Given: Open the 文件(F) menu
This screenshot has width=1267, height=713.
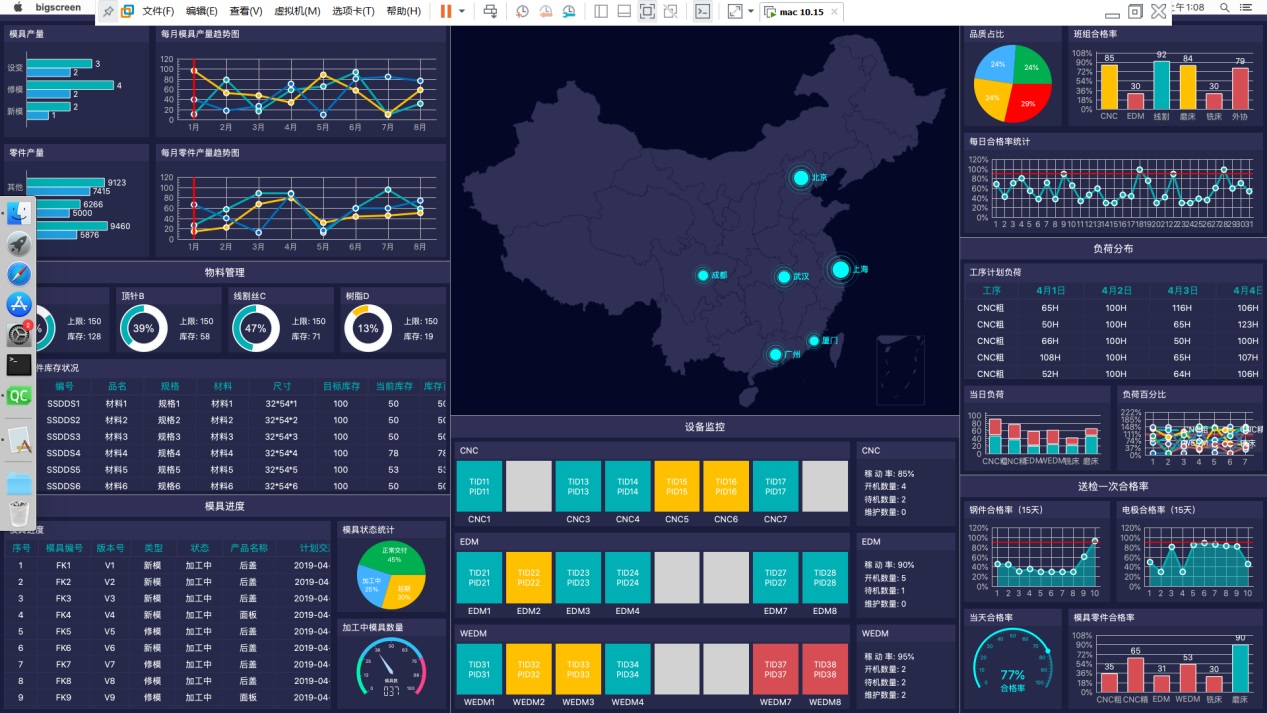Looking at the screenshot, I should [x=158, y=11].
